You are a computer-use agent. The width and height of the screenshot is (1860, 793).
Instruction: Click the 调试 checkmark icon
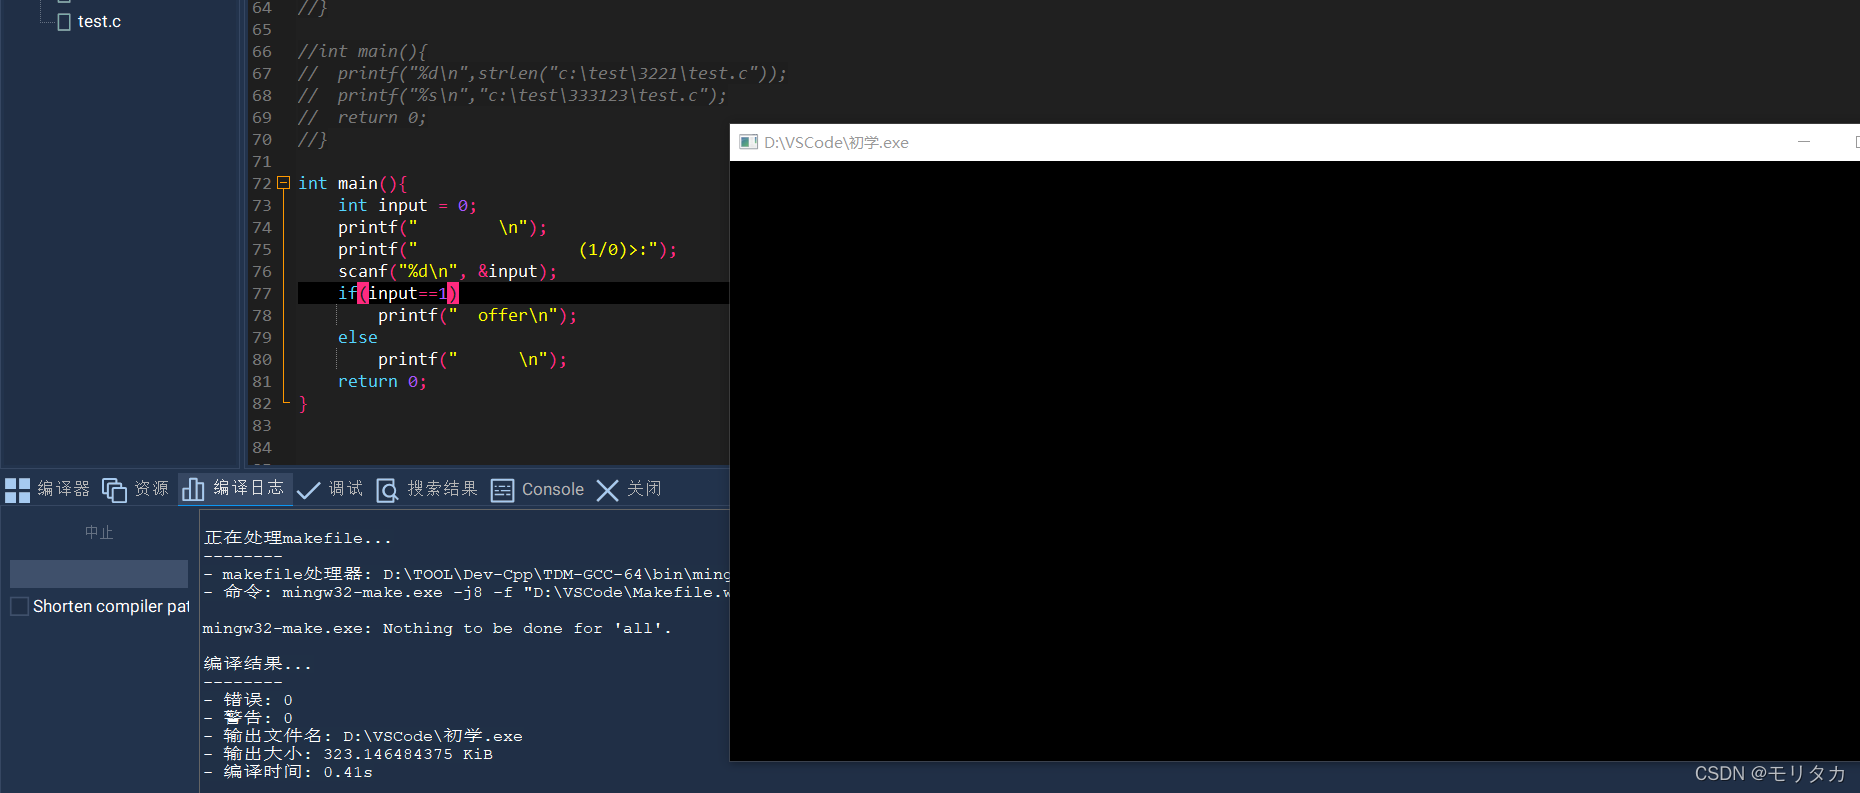[309, 490]
